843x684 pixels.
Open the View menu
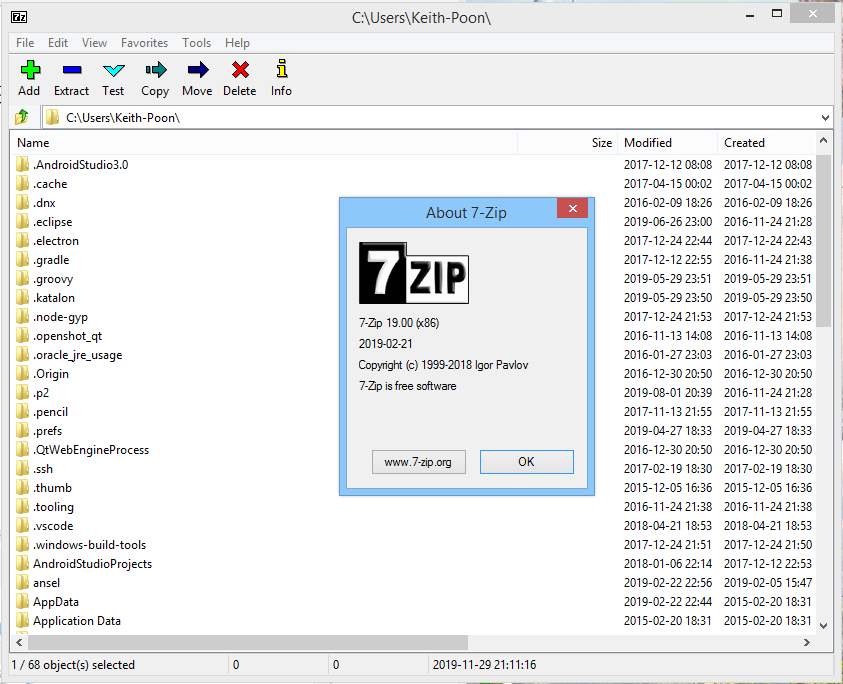coord(94,43)
